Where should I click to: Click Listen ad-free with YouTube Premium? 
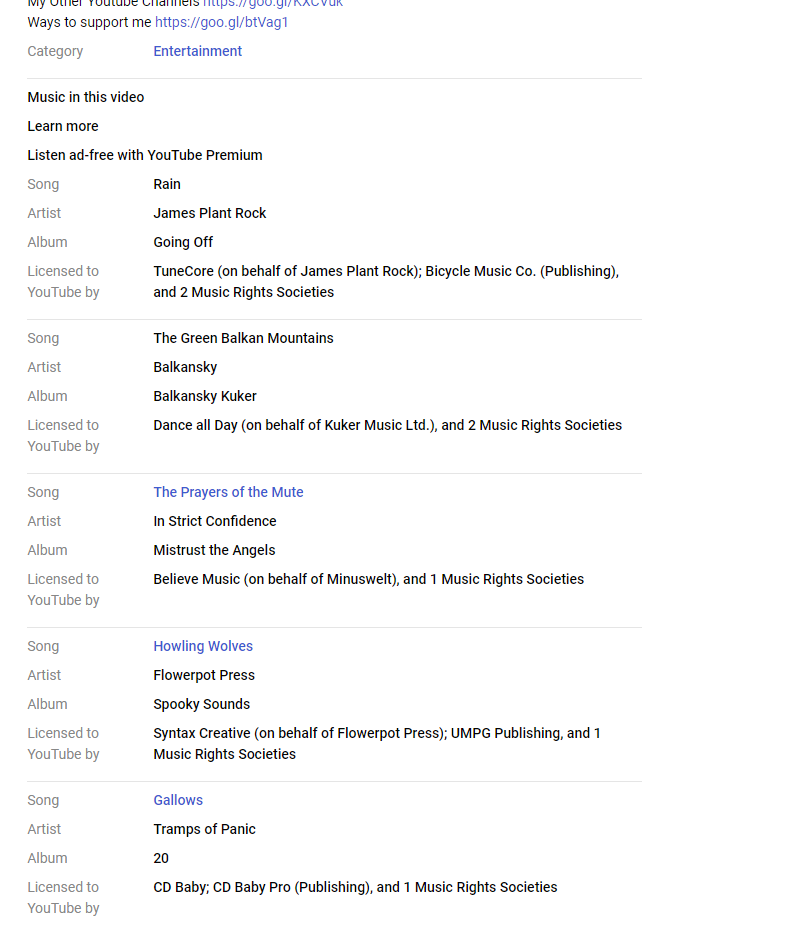pyautogui.click(x=145, y=155)
